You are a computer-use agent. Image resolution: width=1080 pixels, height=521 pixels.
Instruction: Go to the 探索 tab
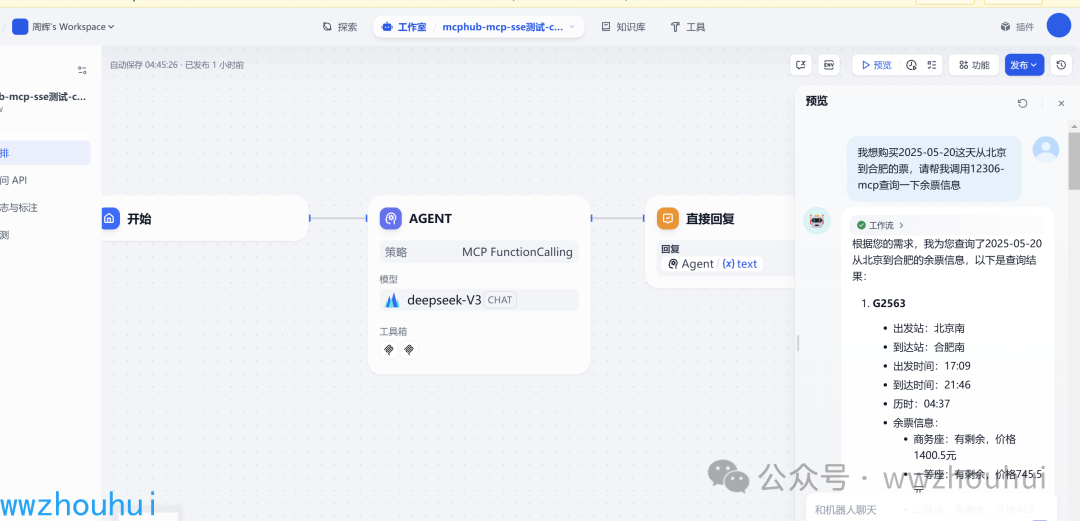click(x=340, y=27)
